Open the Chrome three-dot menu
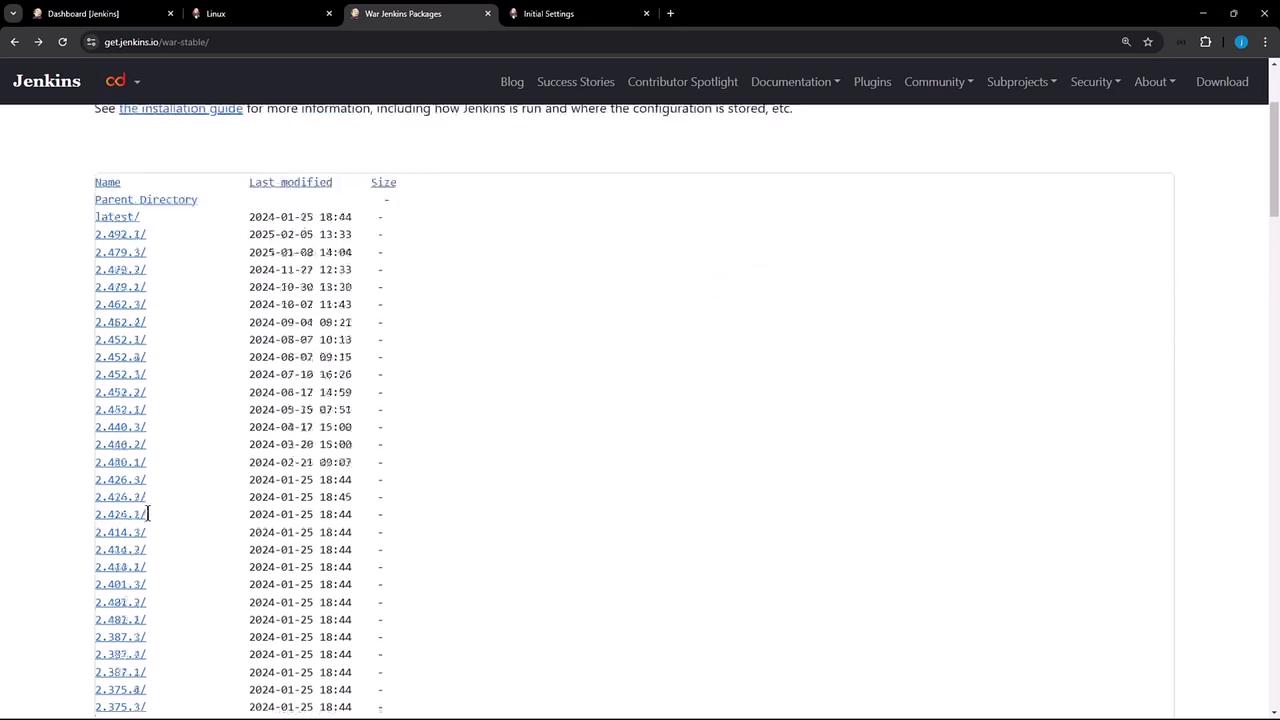Image resolution: width=1280 pixels, height=720 pixels. click(x=1266, y=42)
